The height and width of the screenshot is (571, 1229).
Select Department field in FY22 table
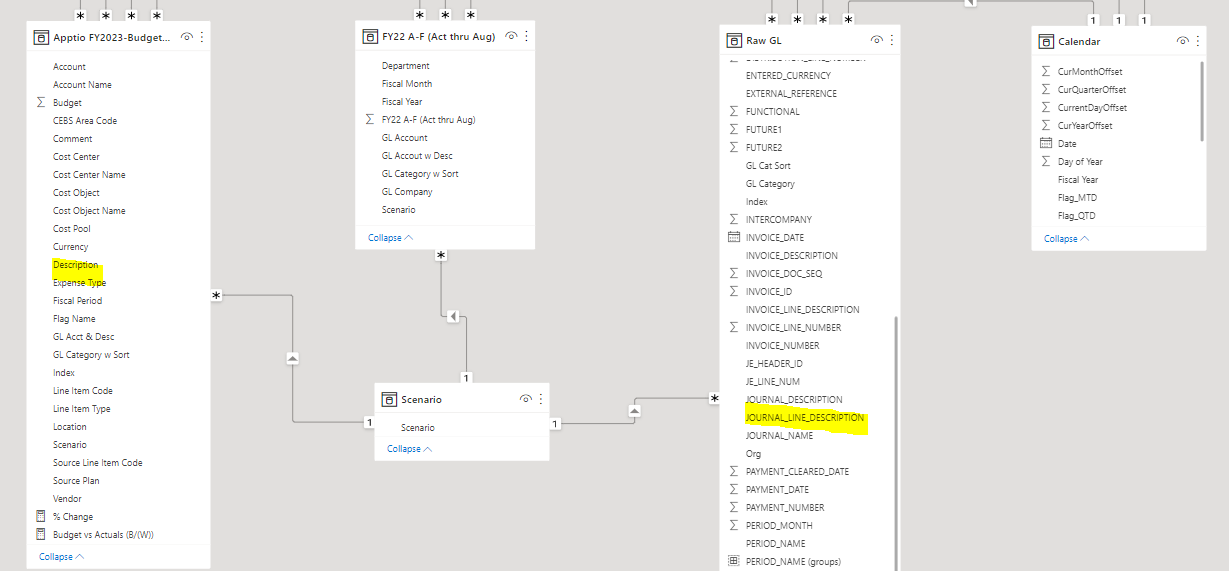(x=405, y=66)
